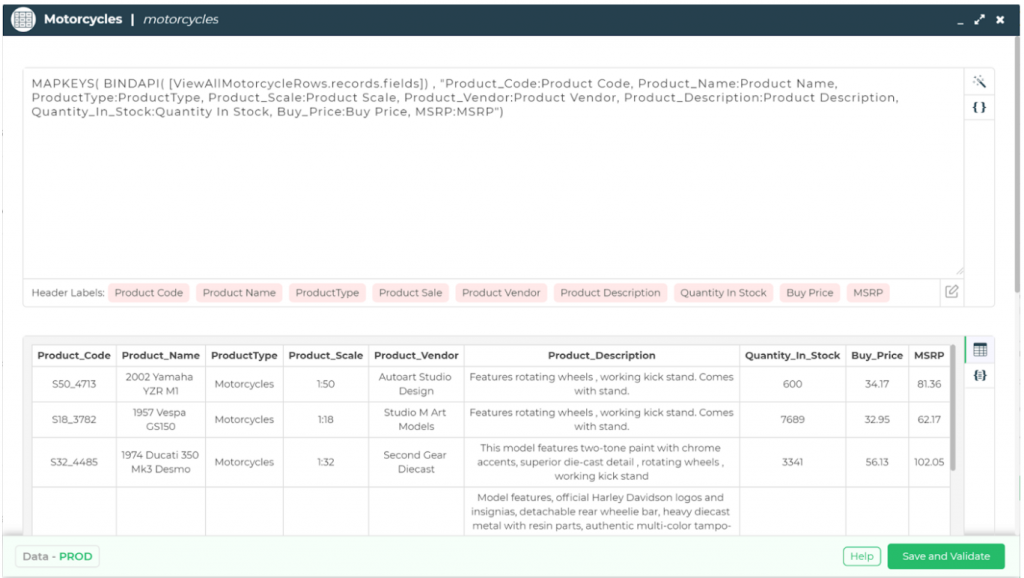Viewport: 1024px width, 578px height.
Task: Open the JSON results view icon
Action: [x=981, y=377]
